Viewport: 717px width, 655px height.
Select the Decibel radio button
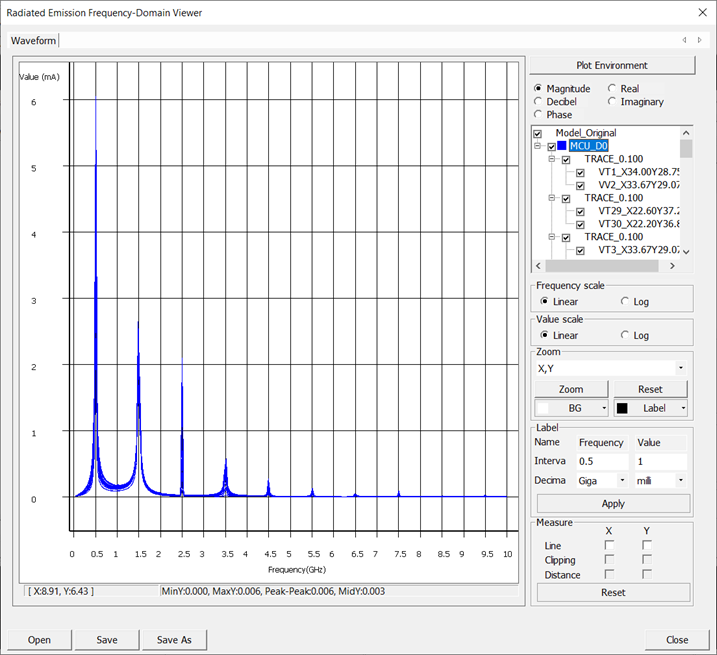point(539,102)
